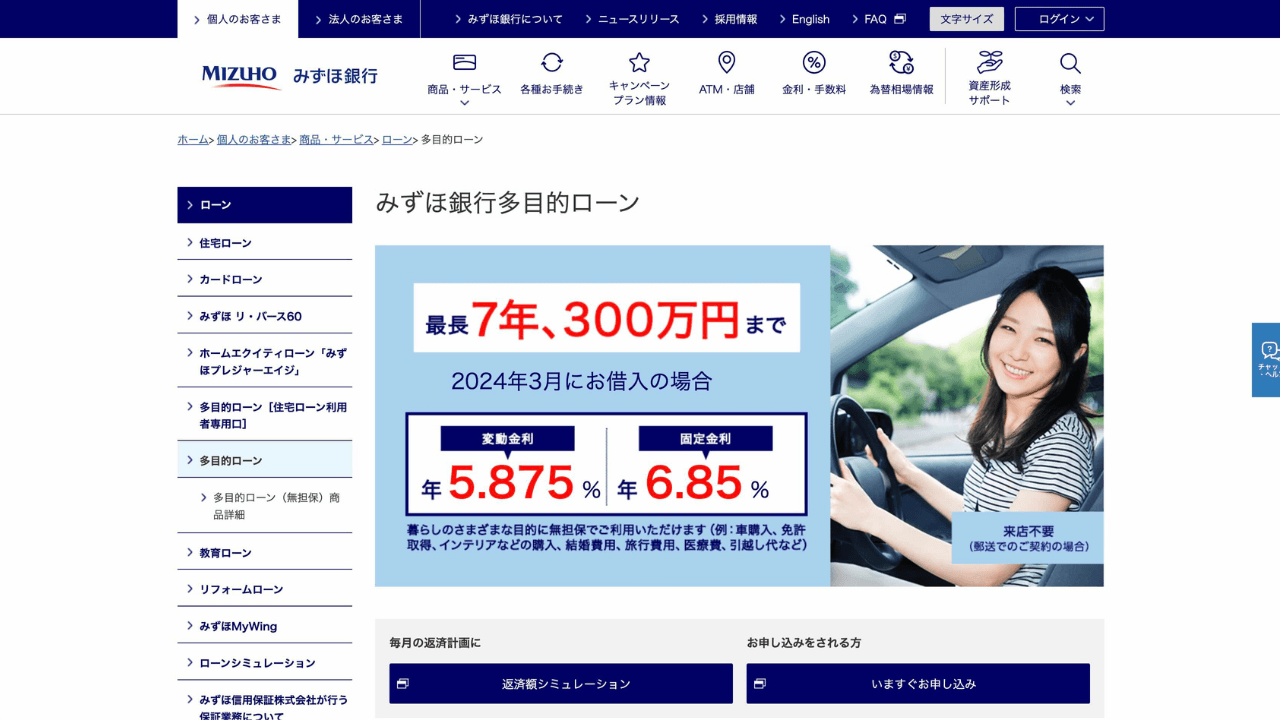
Task: Click chevron next to カードローン sidebar item
Action: click(189, 278)
